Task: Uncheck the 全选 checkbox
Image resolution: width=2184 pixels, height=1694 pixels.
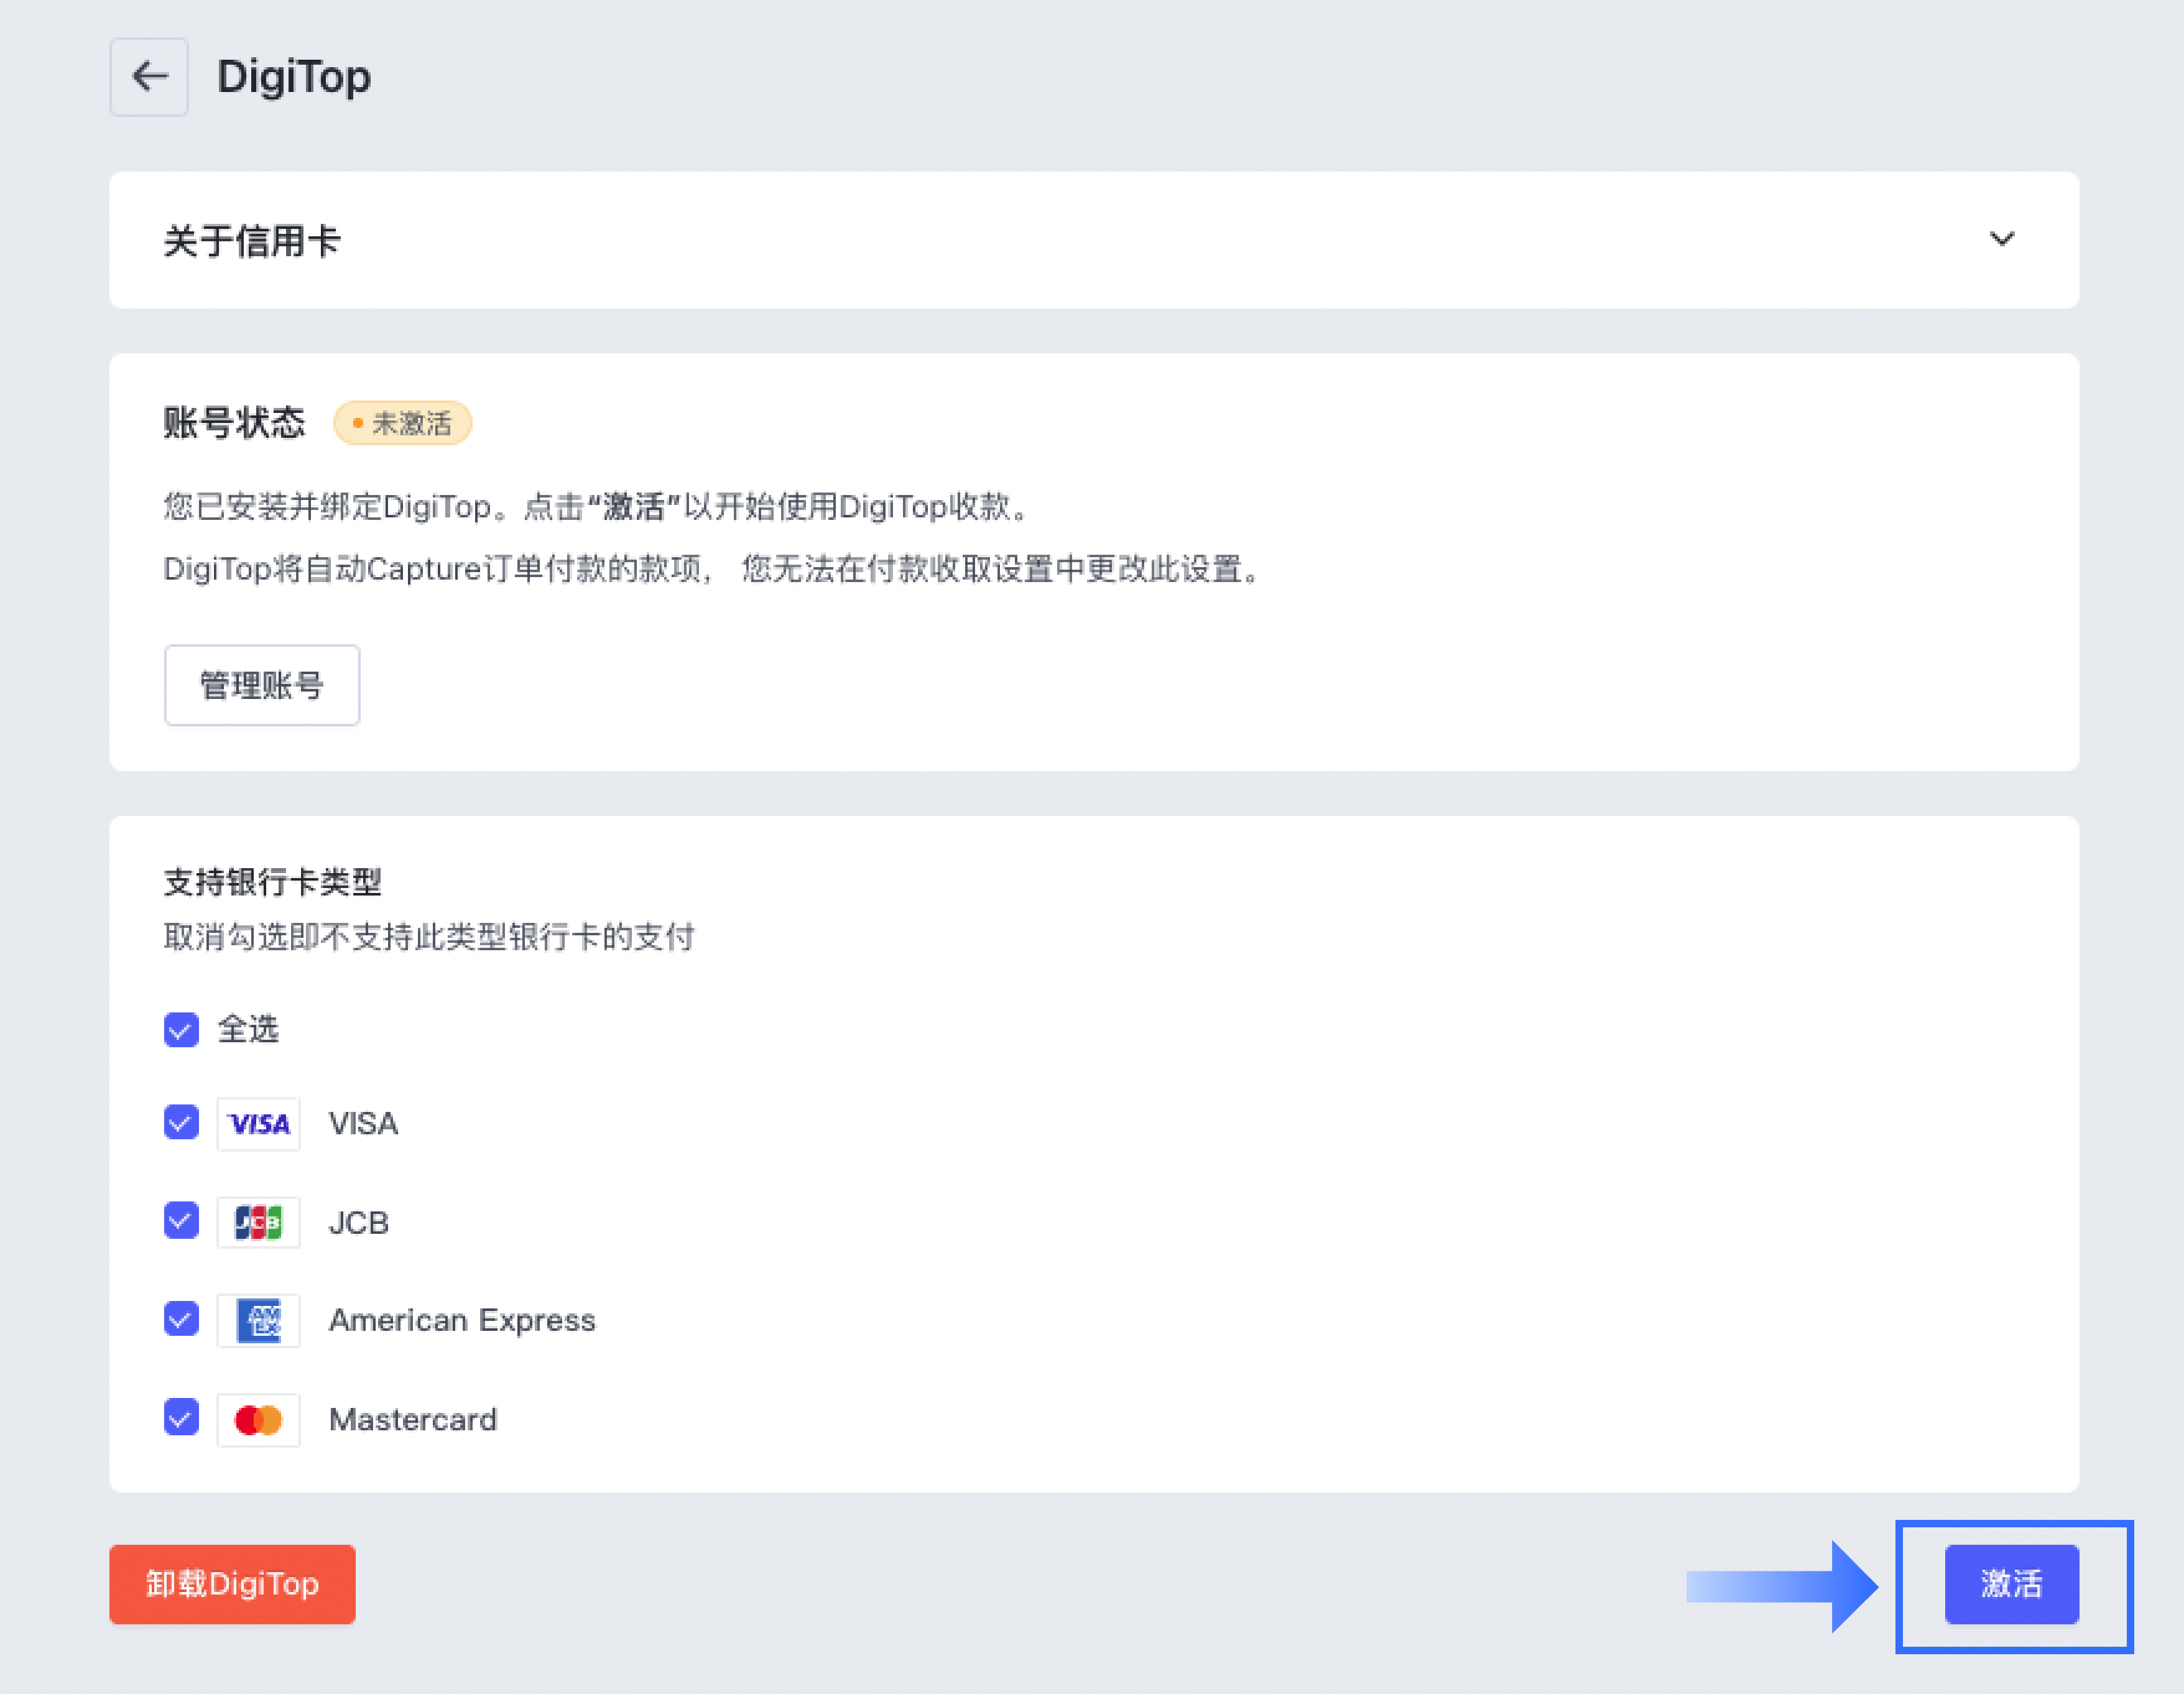Action: [x=181, y=1029]
